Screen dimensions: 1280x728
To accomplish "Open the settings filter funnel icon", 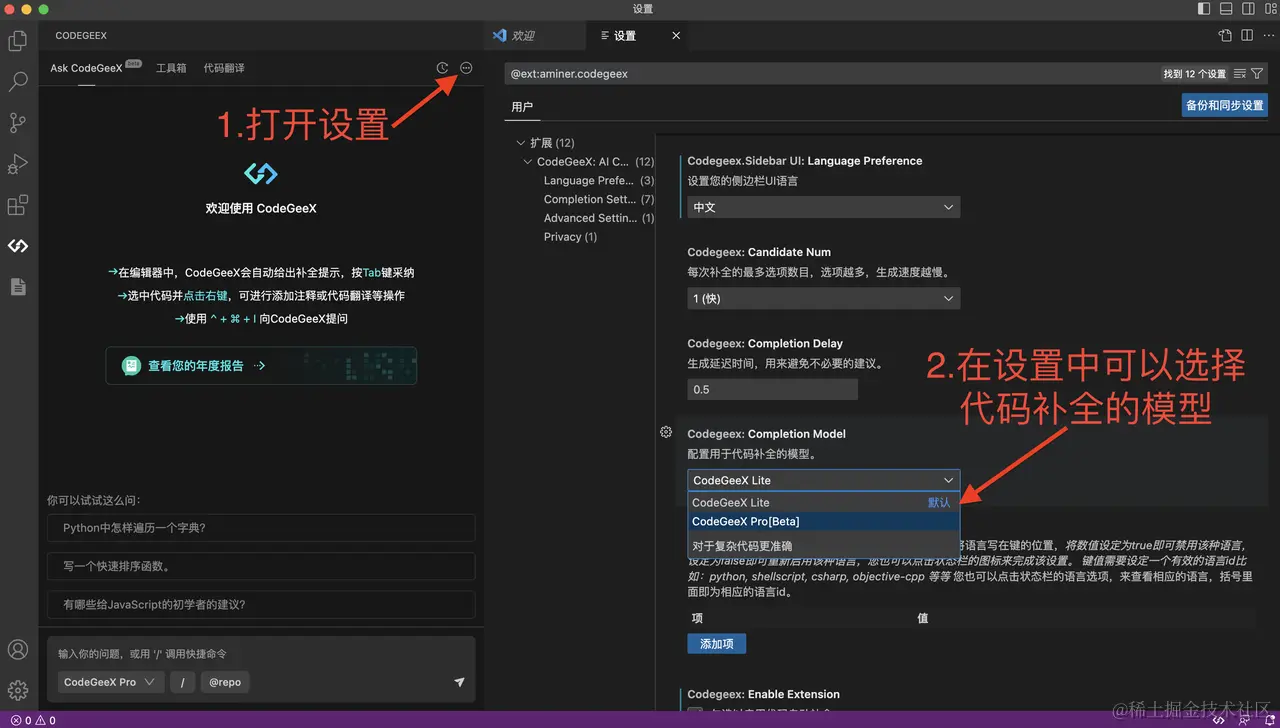I will coord(1257,74).
